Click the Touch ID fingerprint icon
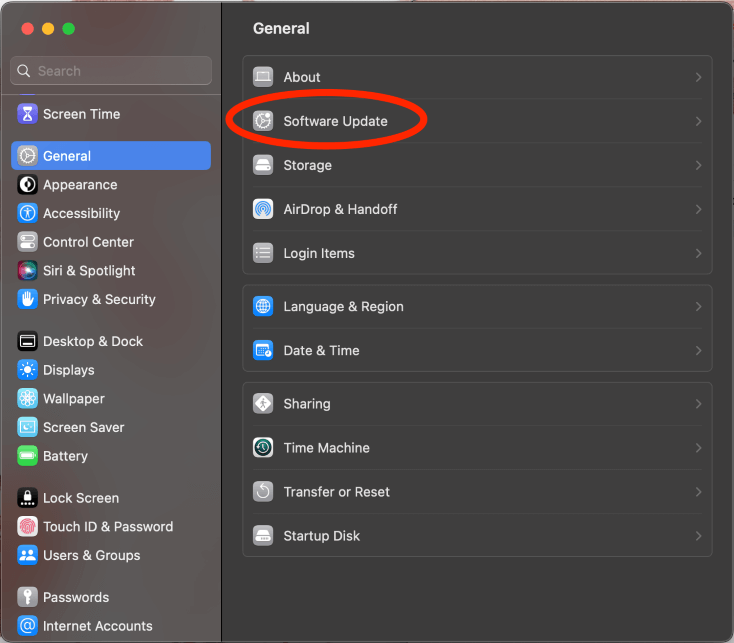This screenshot has height=643, width=734. 27,527
